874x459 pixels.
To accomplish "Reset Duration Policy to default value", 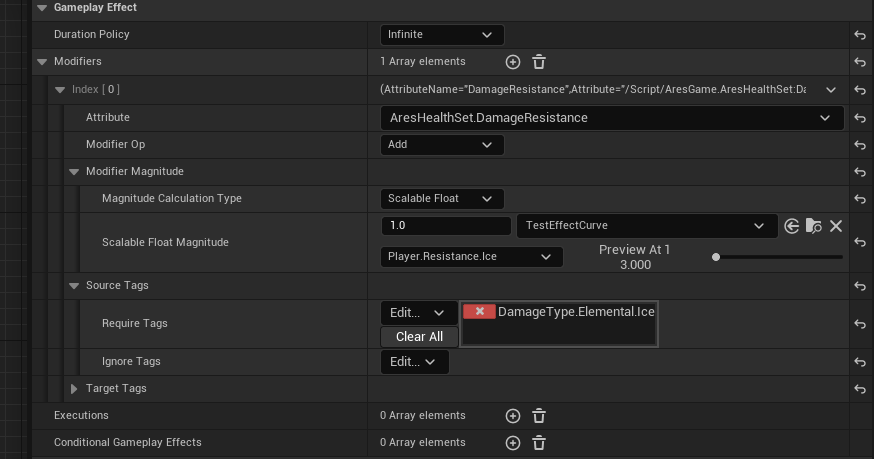I will [x=860, y=35].
